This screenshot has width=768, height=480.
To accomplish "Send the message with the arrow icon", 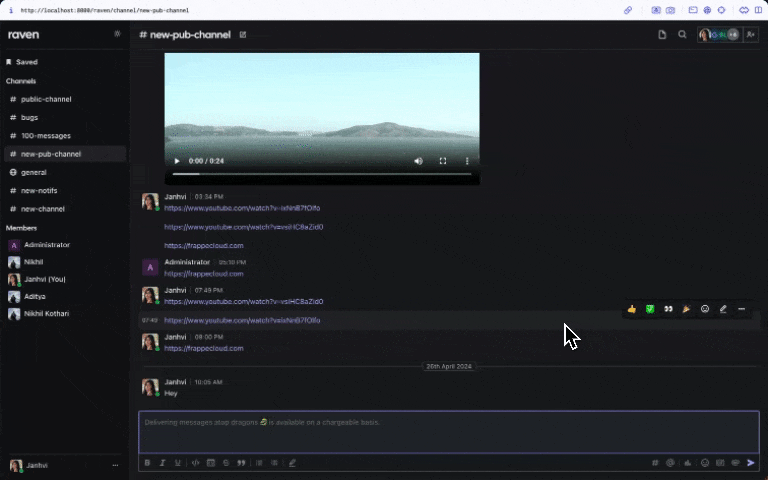I will [751, 463].
